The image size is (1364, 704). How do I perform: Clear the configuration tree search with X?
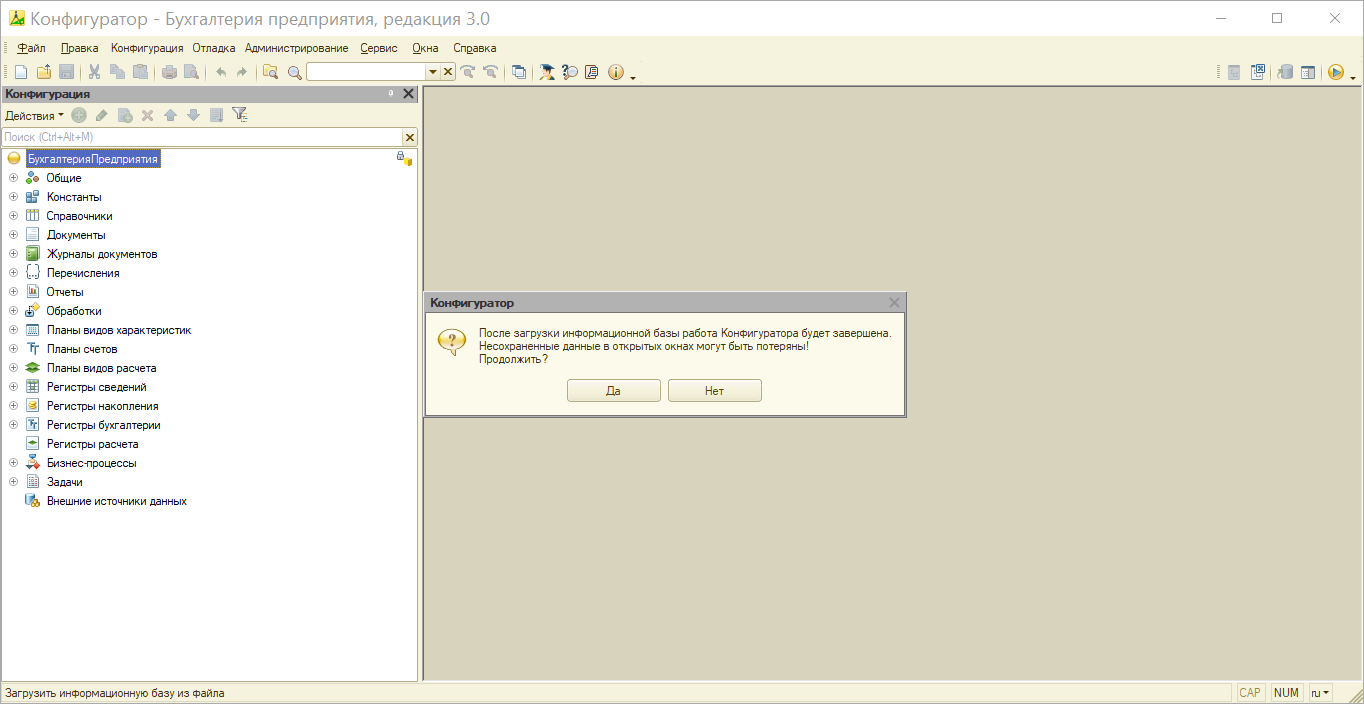pyautogui.click(x=409, y=137)
